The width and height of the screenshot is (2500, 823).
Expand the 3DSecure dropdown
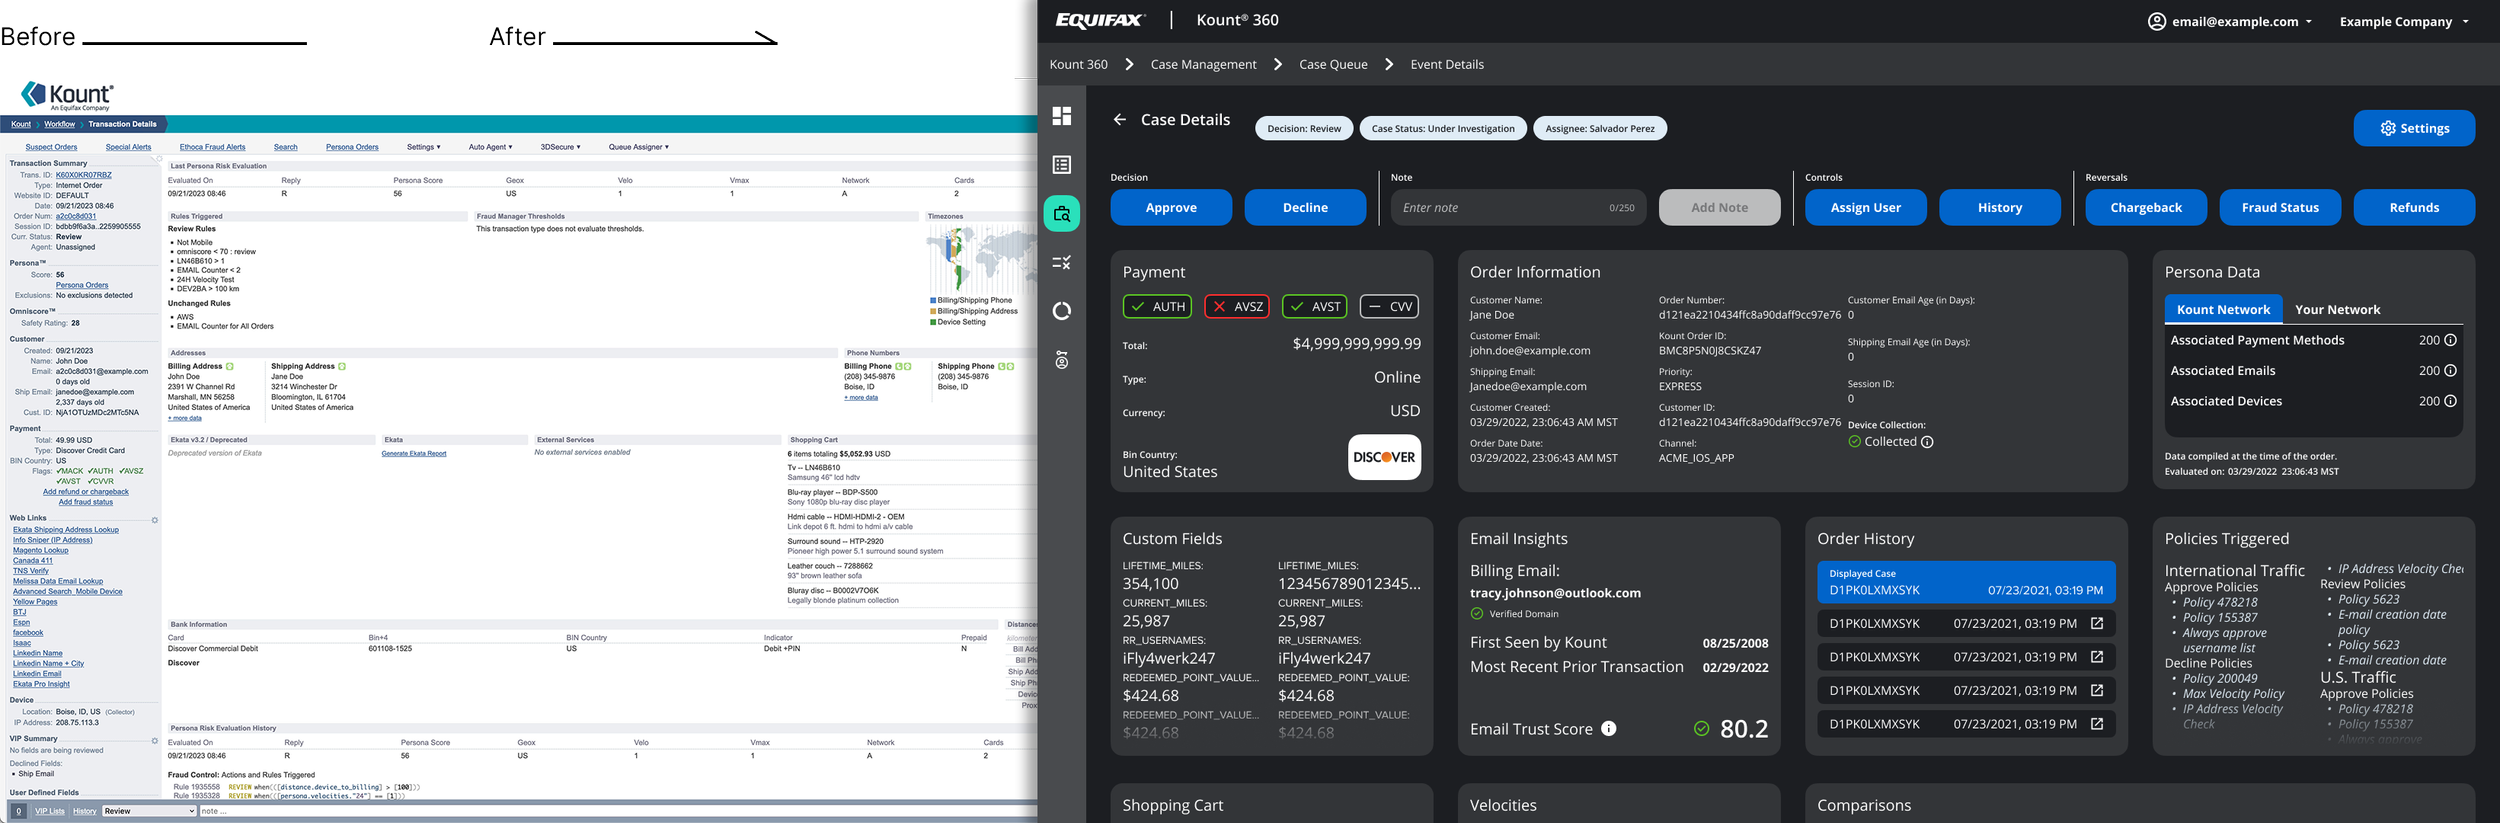560,147
